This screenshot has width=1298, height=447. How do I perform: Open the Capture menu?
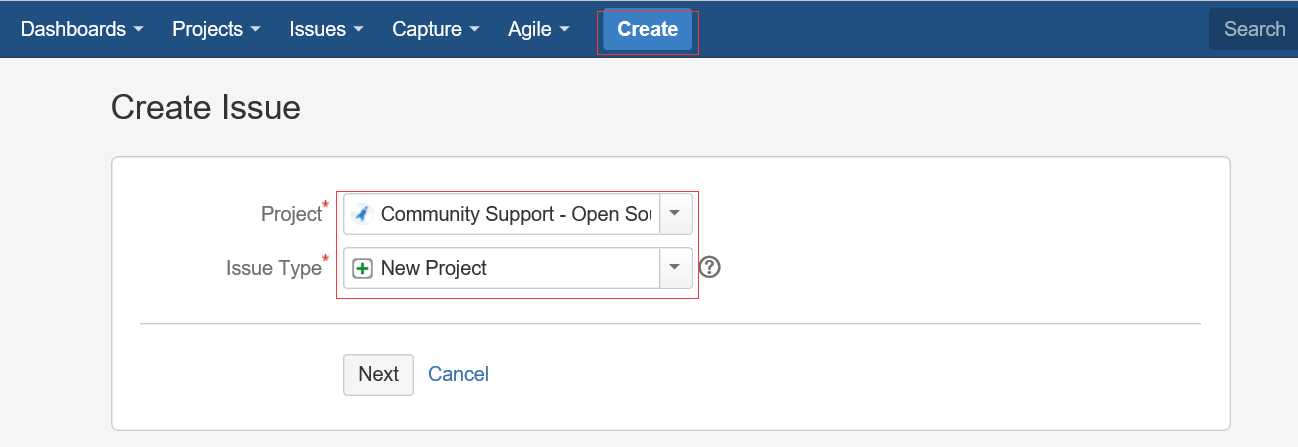pos(436,29)
